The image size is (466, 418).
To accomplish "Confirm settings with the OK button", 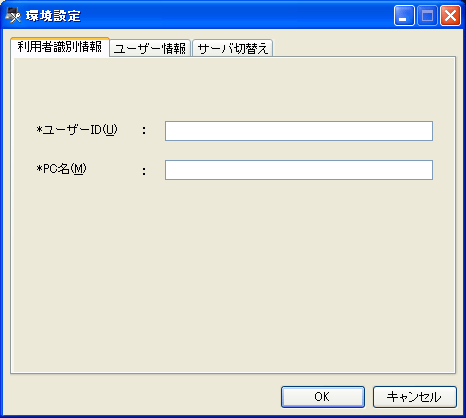I will (x=323, y=397).
